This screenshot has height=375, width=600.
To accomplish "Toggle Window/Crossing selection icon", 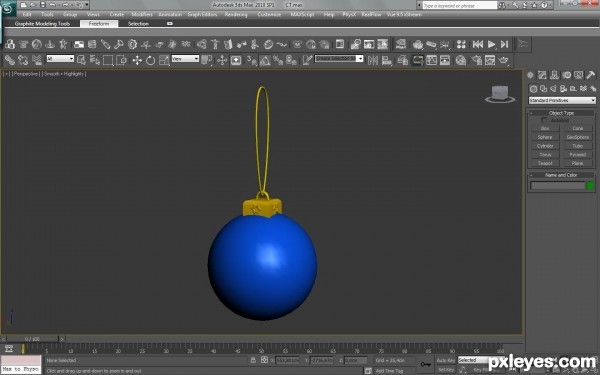I will coord(121,60).
